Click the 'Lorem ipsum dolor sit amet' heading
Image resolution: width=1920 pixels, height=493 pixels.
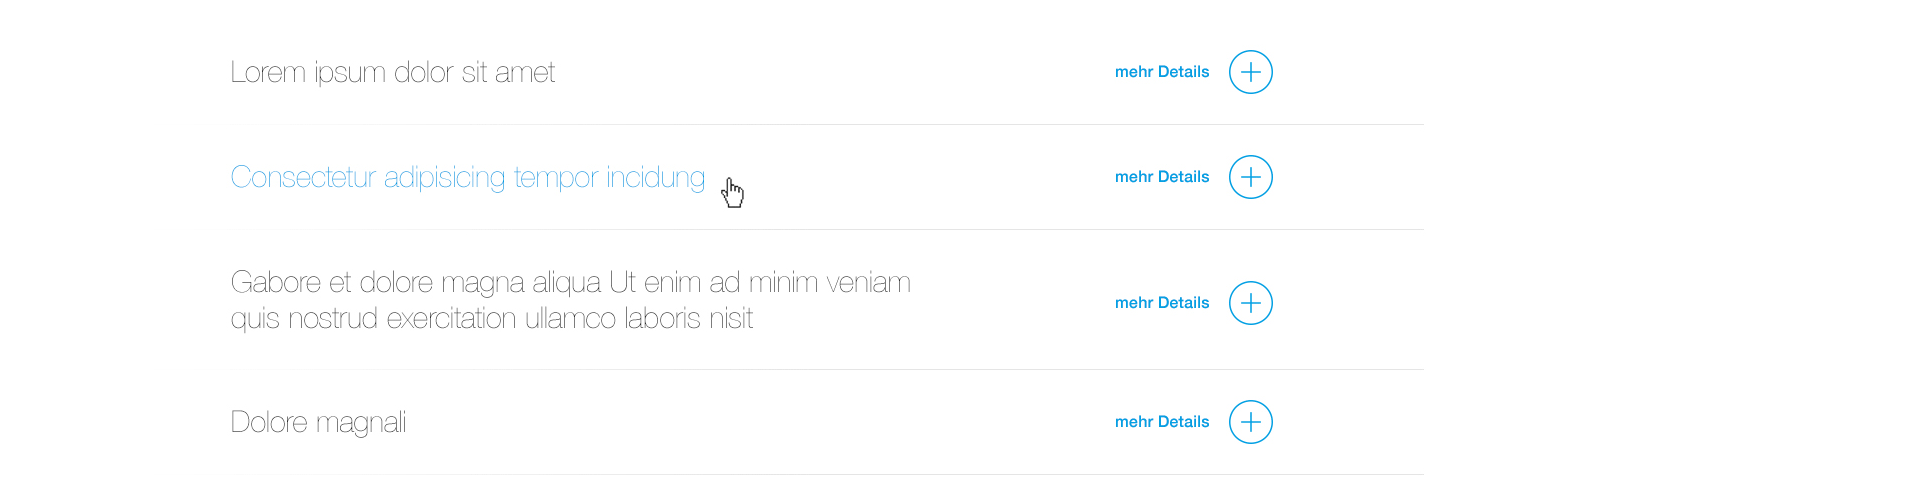pos(392,73)
